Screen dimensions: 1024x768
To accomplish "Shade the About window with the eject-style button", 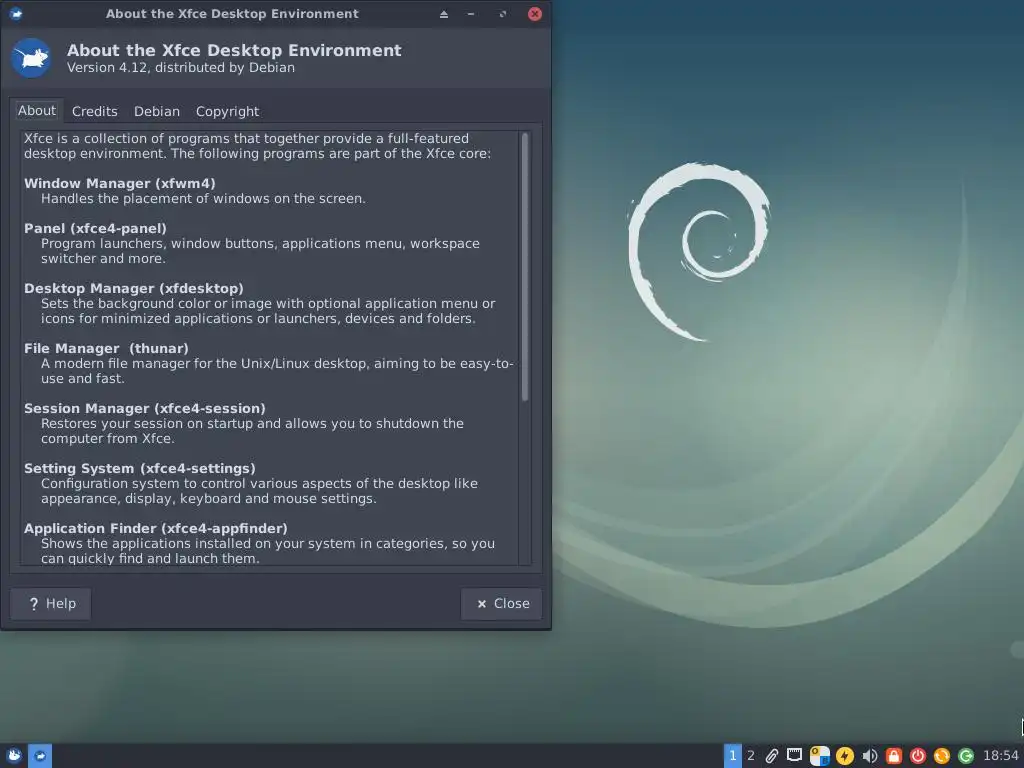I will (443, 14).
